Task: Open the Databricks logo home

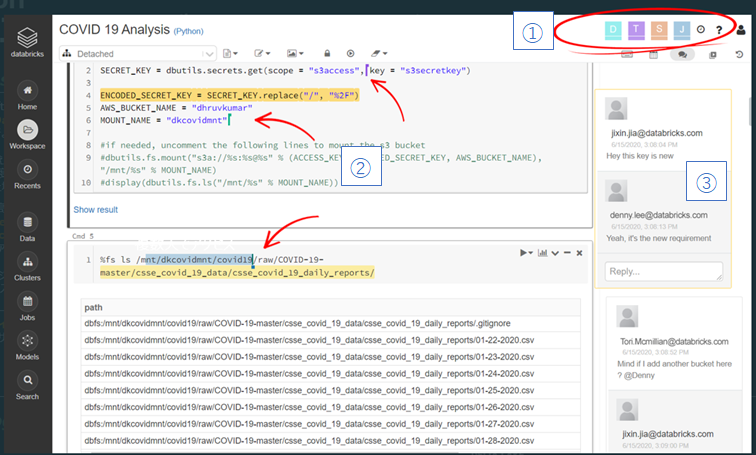Action: point(27,42)
